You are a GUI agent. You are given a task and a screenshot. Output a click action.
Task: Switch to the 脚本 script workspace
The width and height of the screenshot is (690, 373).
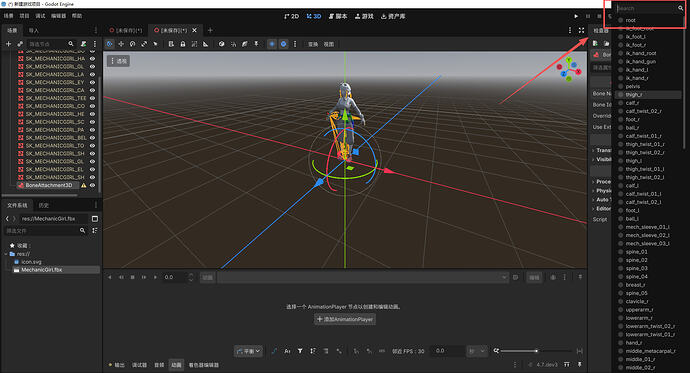(338, 16)
